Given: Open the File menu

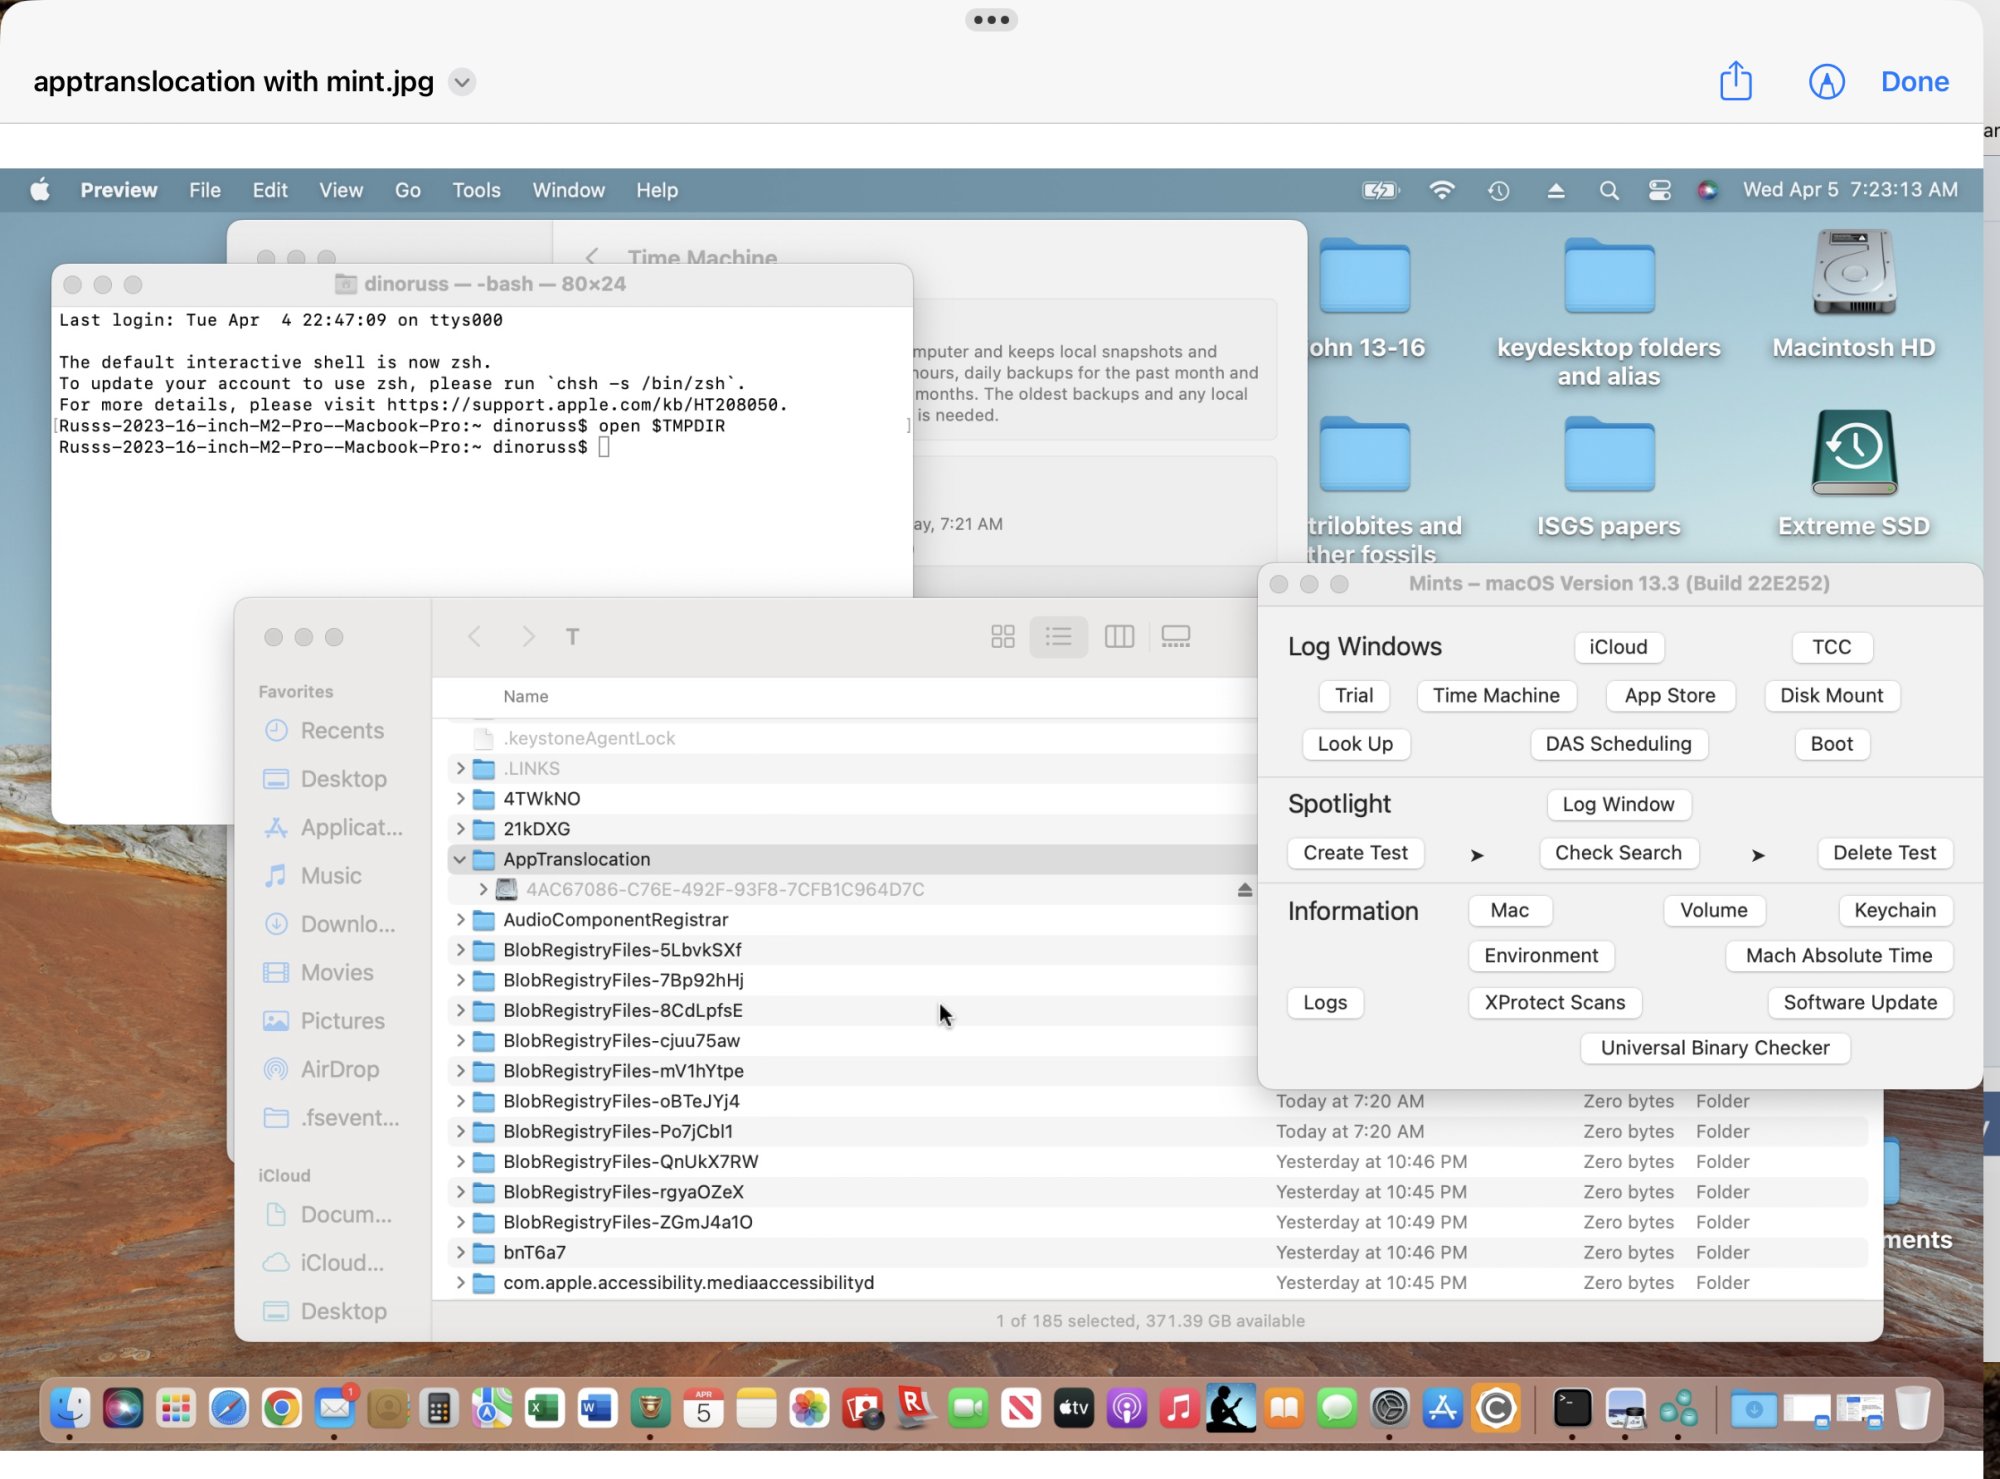Looking at the screenshot, I should (x=205, y=190).
